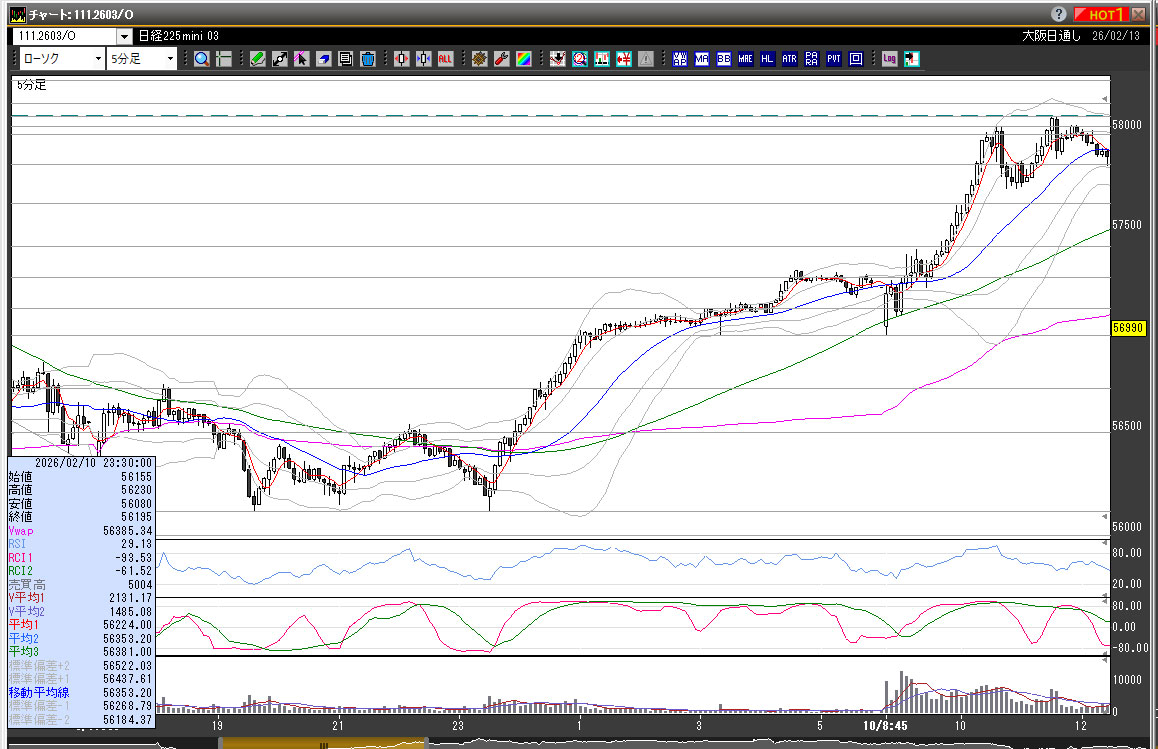Viewport: 1158px width, 749px height.
Task: Open the red wrench settings icon
Action: tap(502, 59)
